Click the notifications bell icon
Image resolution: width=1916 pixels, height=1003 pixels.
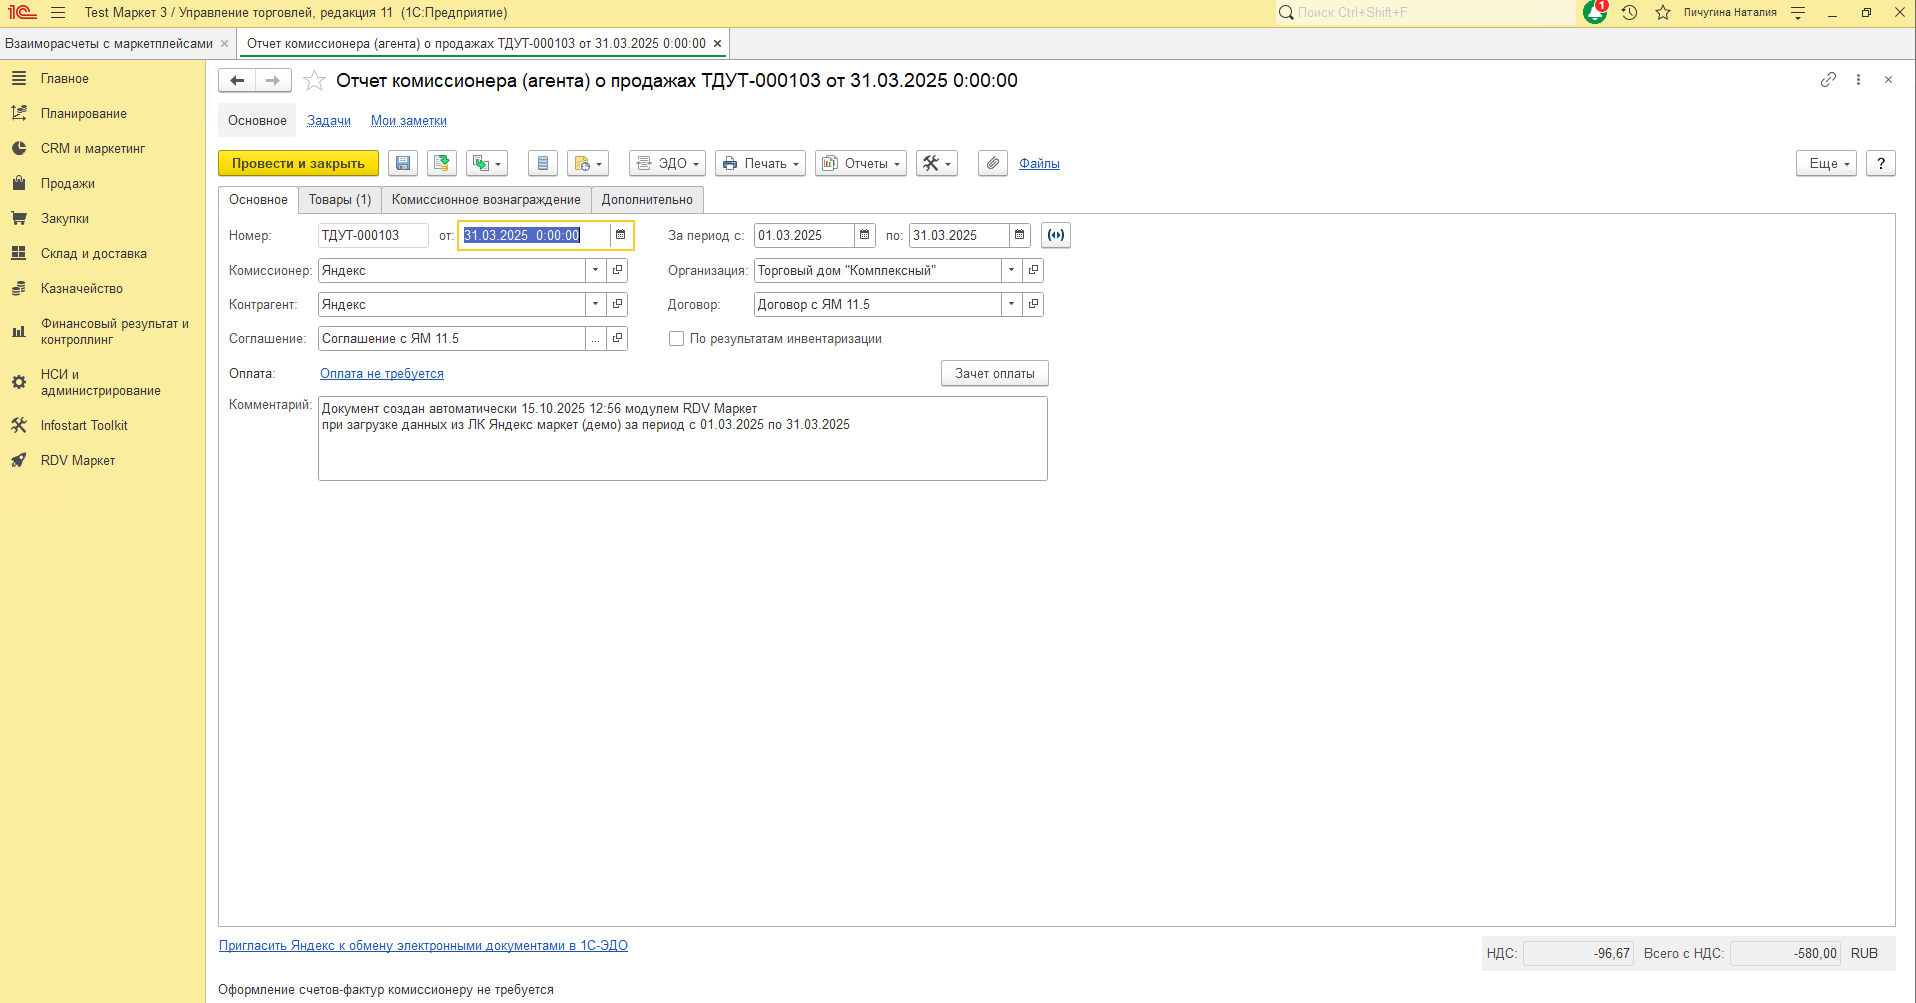1595,12
